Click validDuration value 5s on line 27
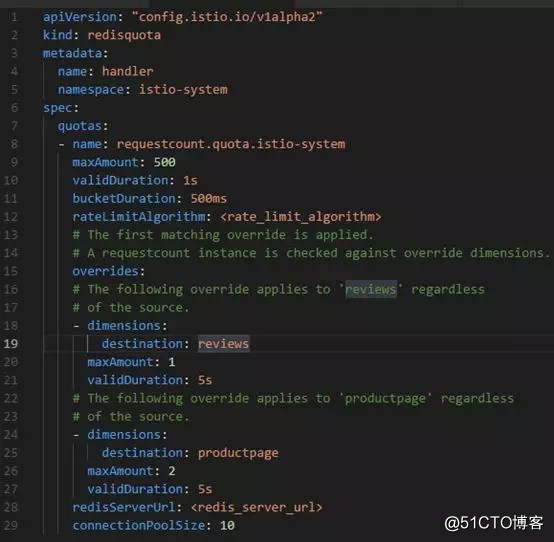554x542 pixels. (x=205, y=489)
